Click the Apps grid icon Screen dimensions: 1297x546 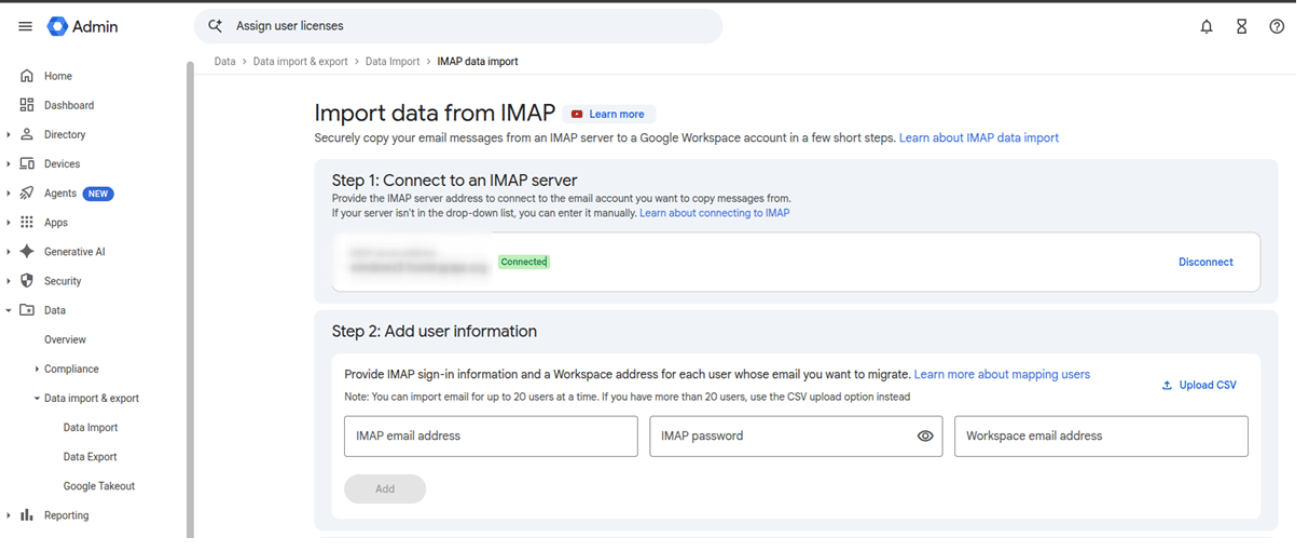tap(27, 222)
